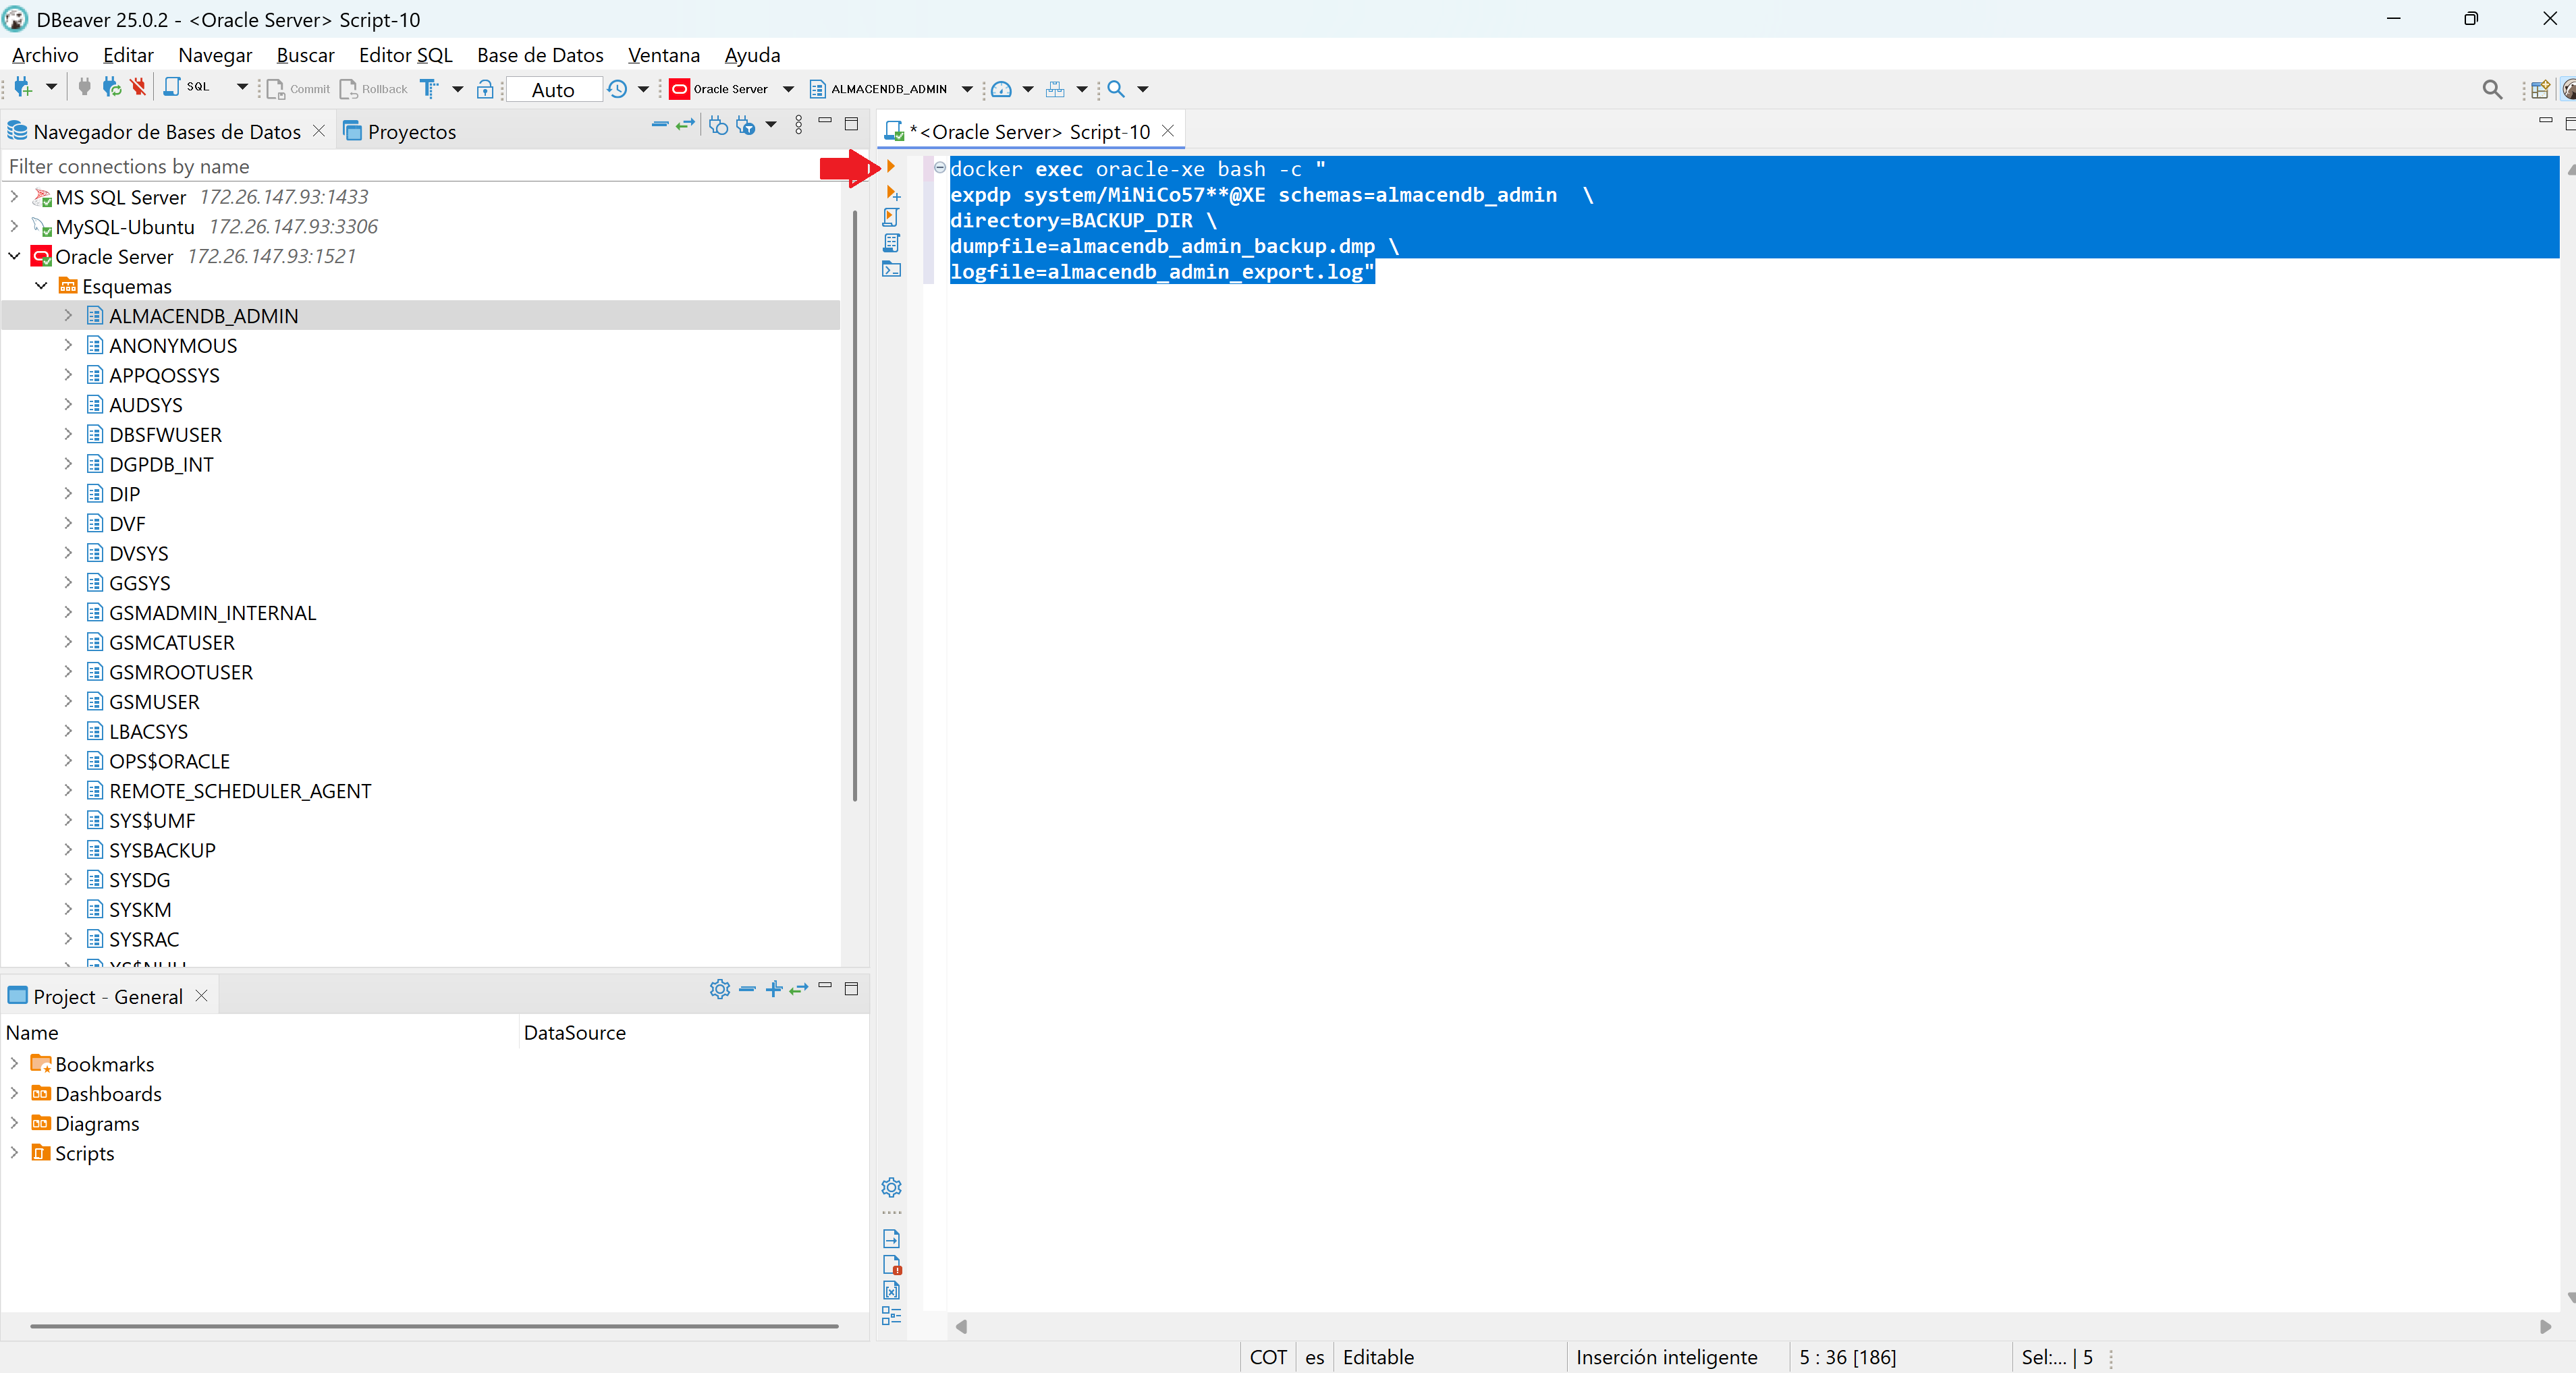Click the Commit button

click(x=298, y=89)
